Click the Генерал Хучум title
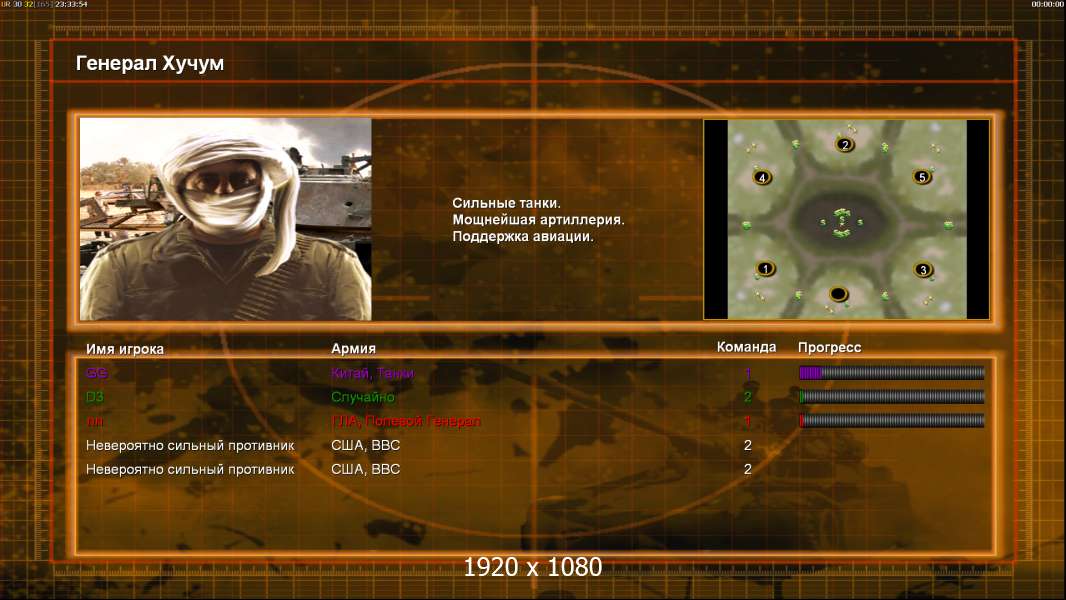Screen dimensions: 1066x600 pos(150,63)
